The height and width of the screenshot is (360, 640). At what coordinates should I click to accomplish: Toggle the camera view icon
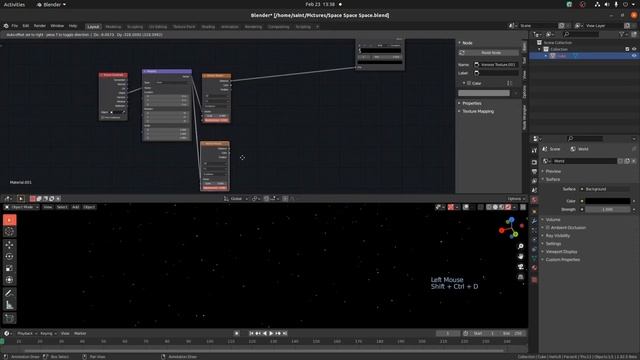tap(520, 267)
